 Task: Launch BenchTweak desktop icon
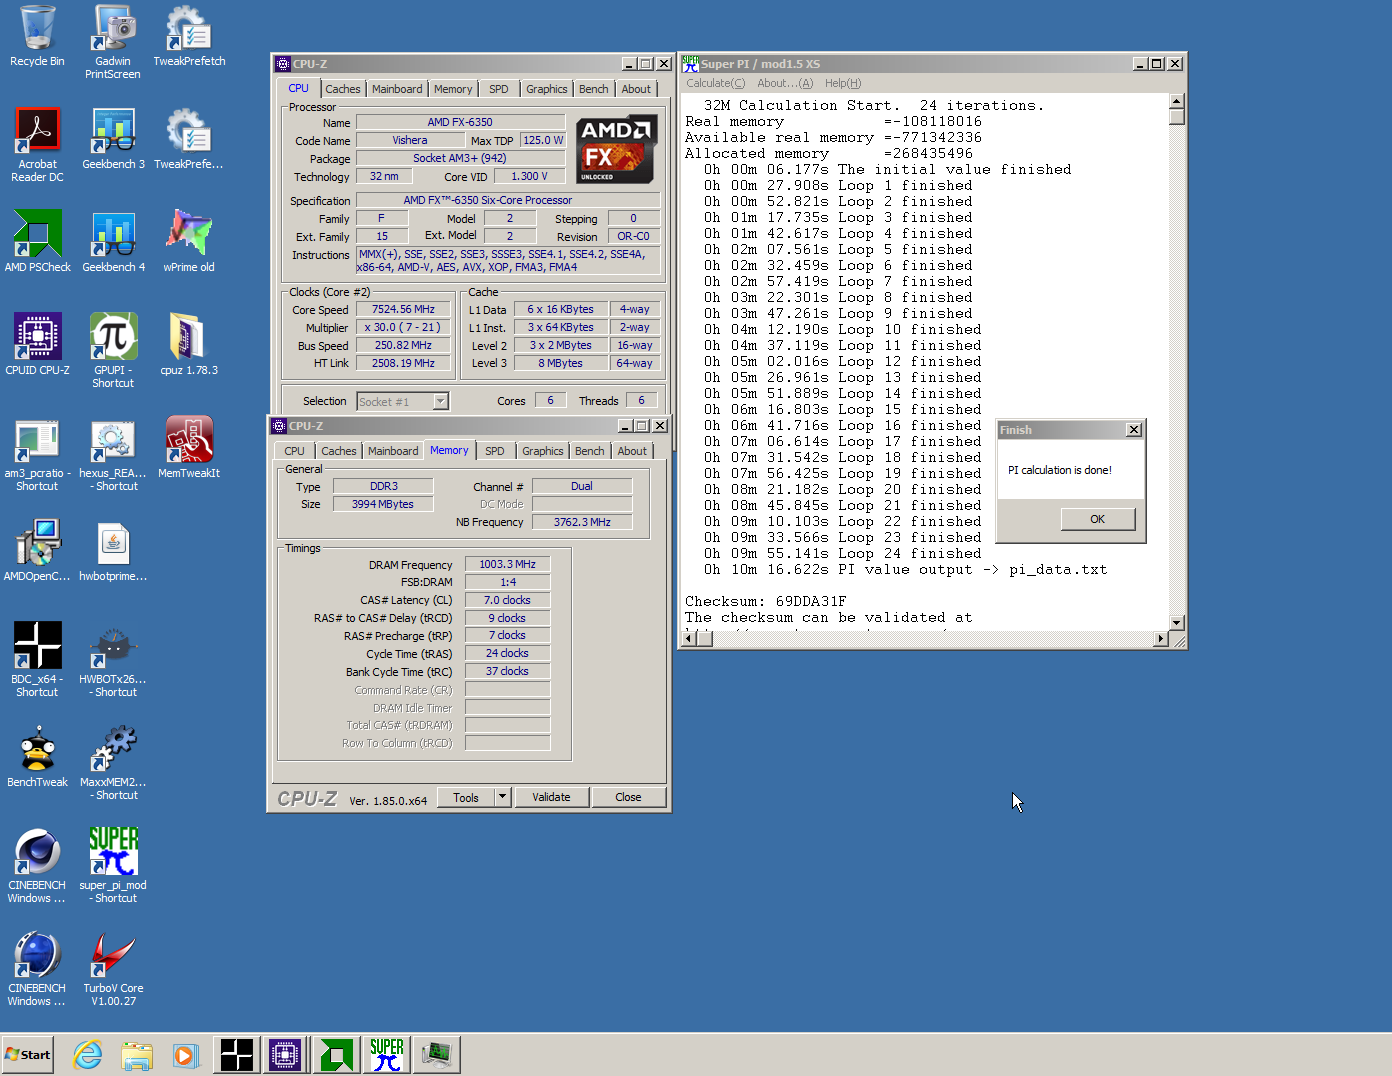pyautogui.click(x=37, y=757)
